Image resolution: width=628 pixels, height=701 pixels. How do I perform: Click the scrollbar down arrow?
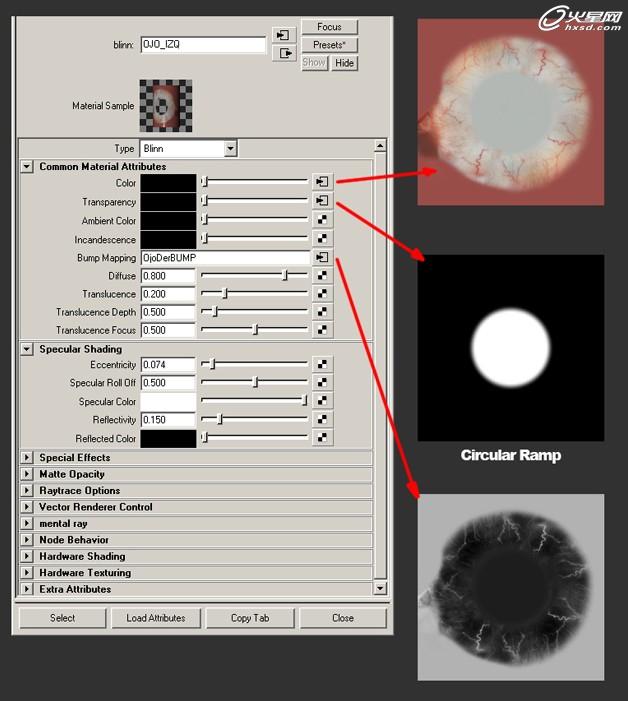tap(380, 588)
